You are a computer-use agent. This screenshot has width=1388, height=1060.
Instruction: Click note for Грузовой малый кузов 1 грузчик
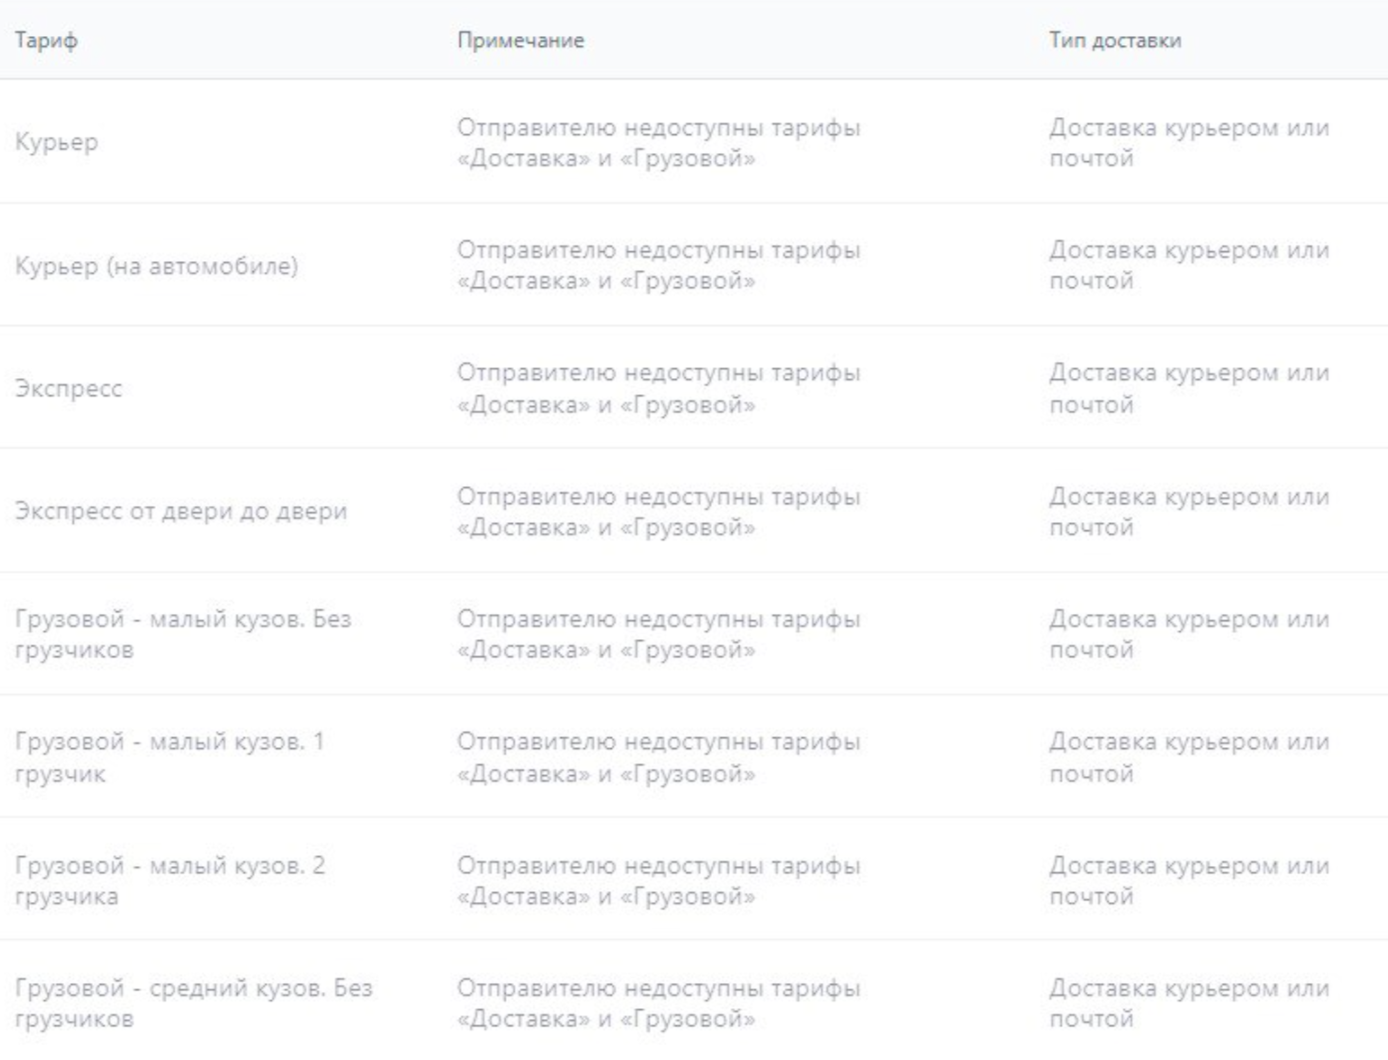(x=658, y=757)
